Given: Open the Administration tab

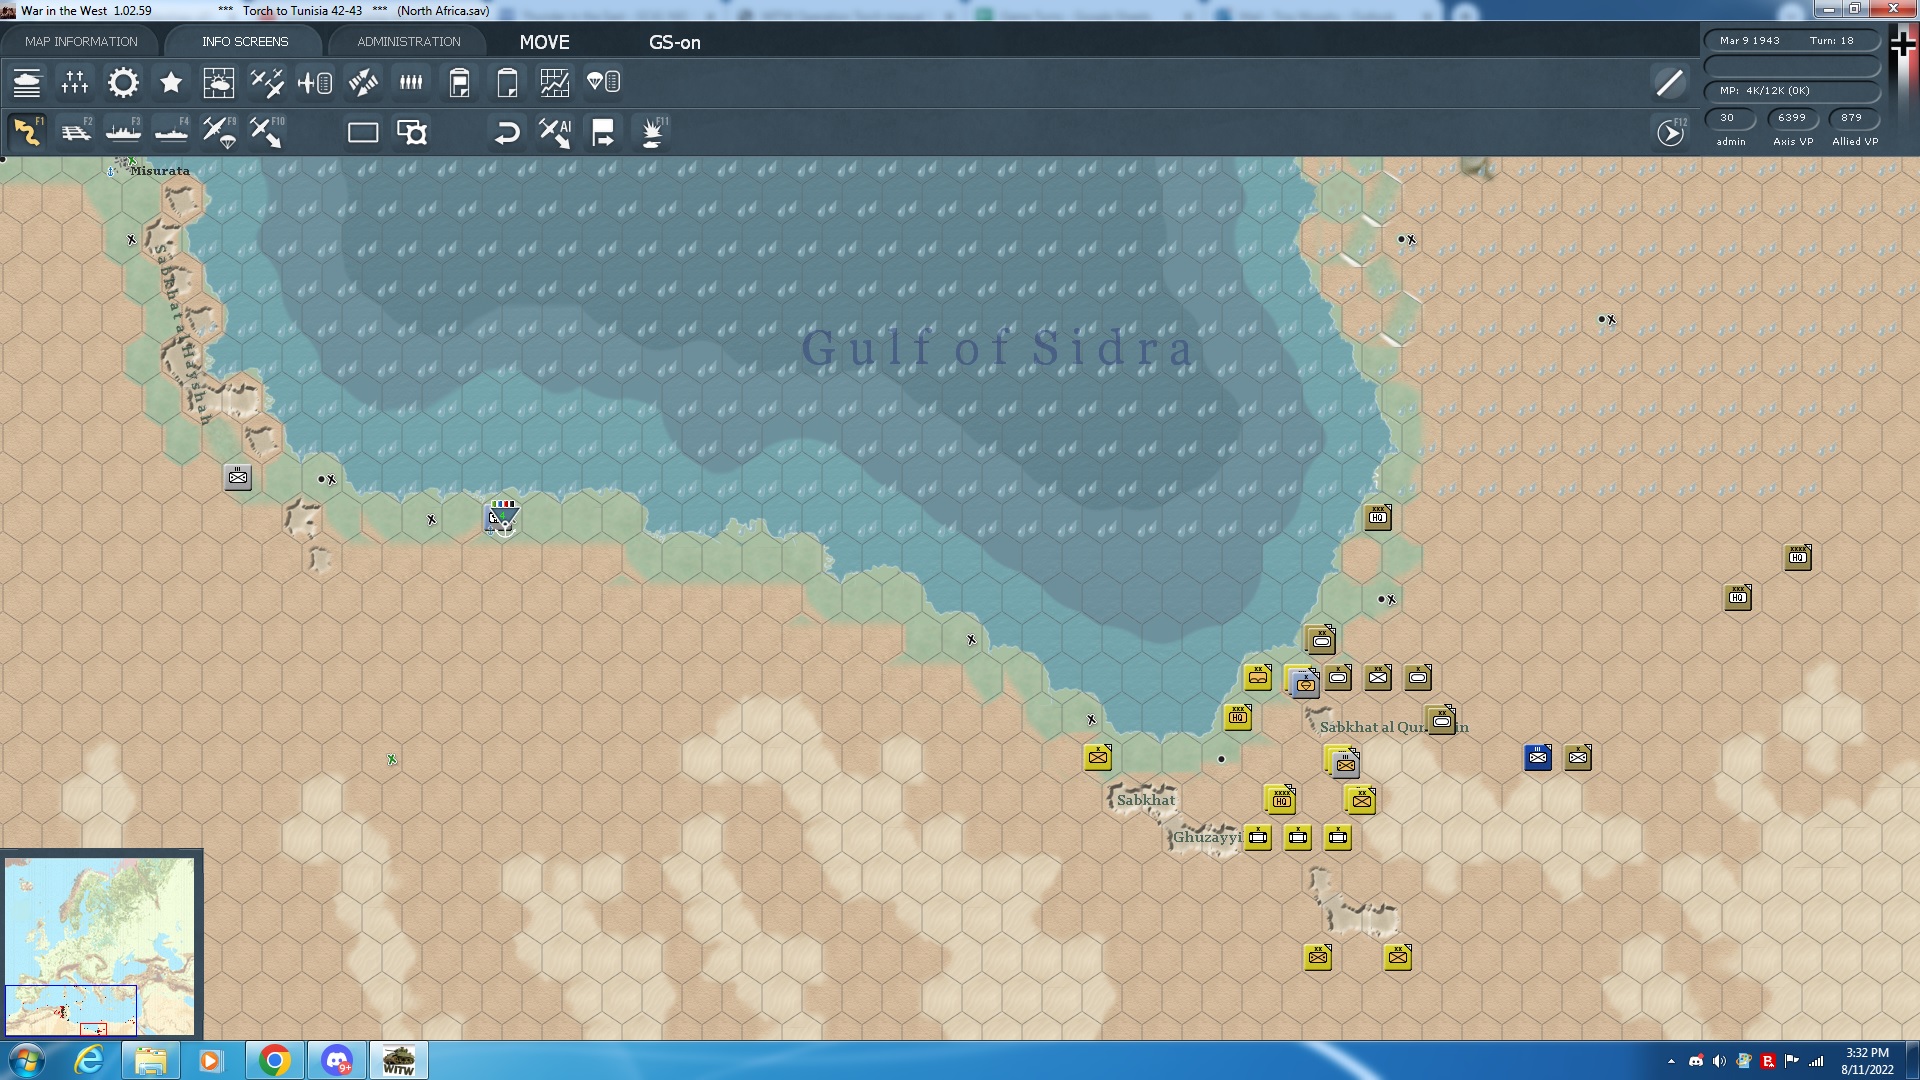Looking at the screenshot, I should click(x=409, y=42).
